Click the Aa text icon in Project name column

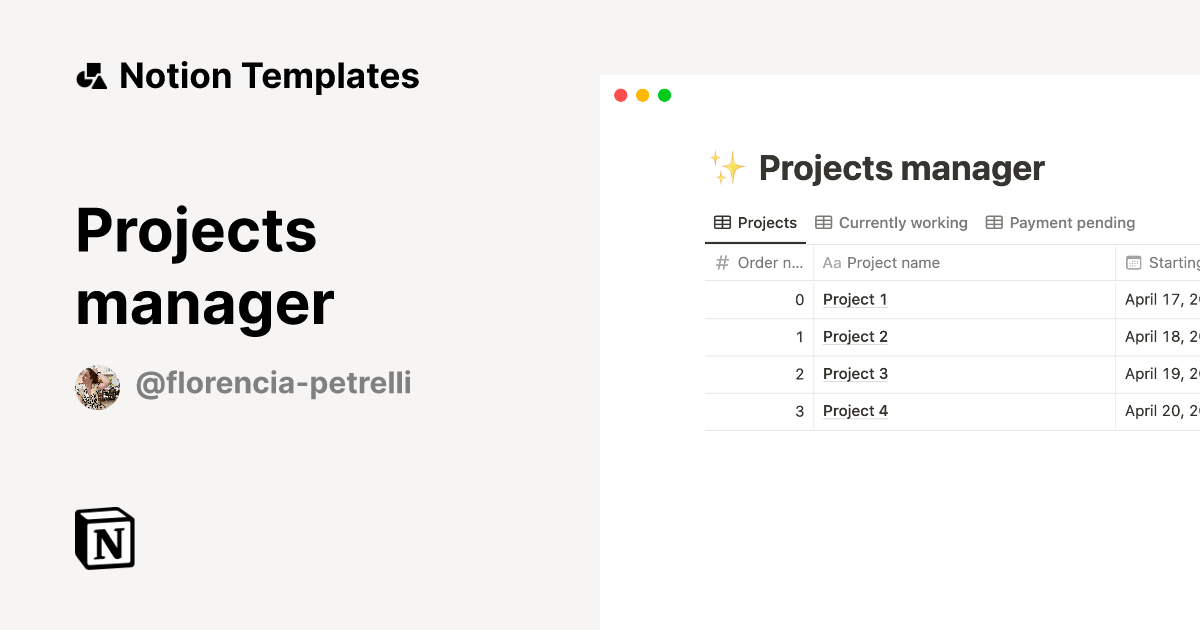pyautogui.click(x=830, y=262)
